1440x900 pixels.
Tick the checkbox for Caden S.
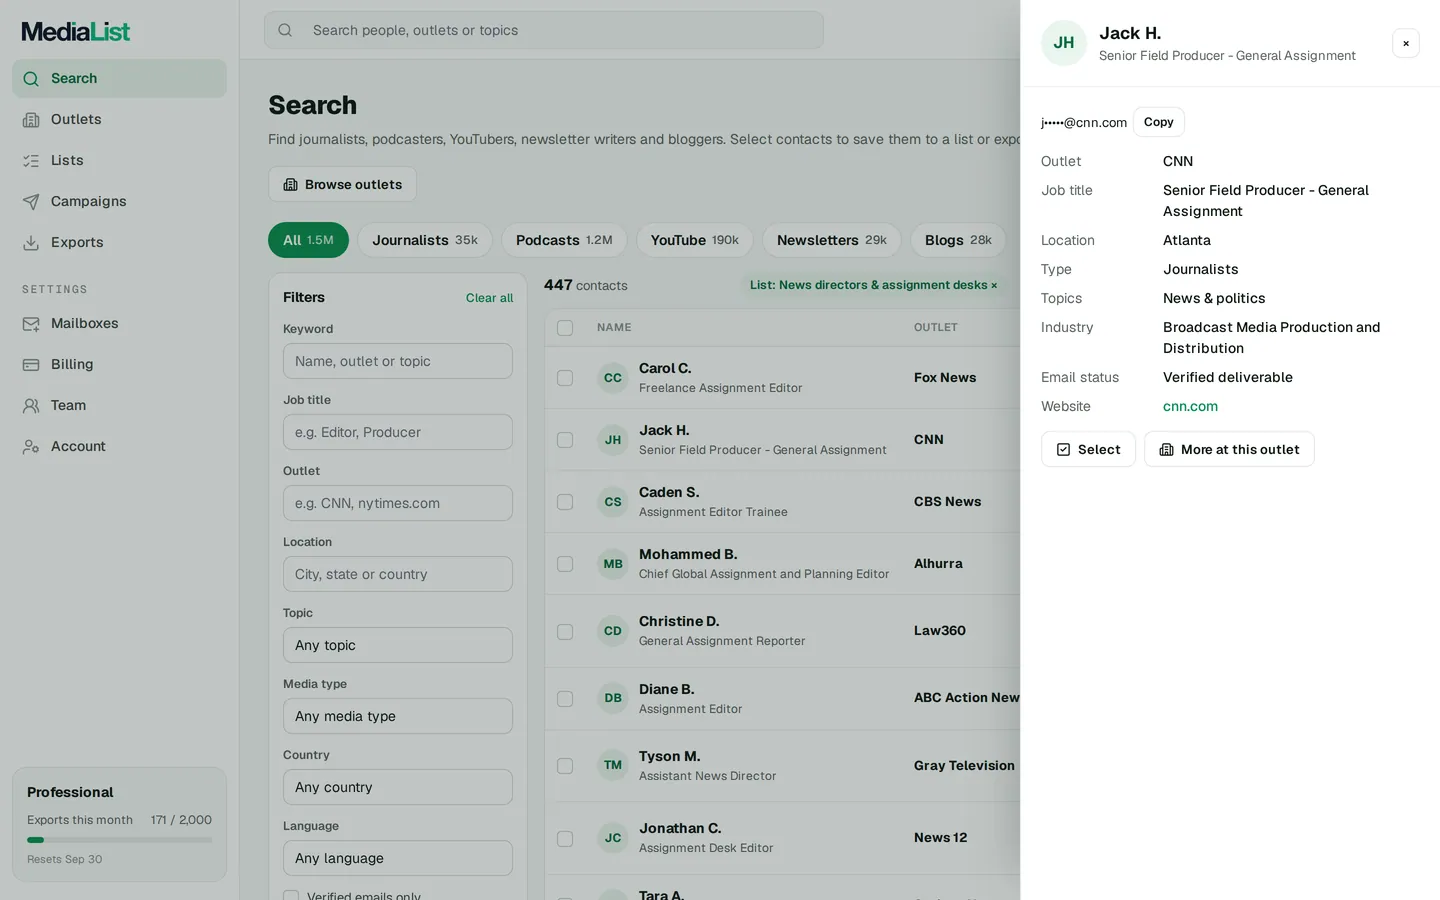tap(565, 502)
